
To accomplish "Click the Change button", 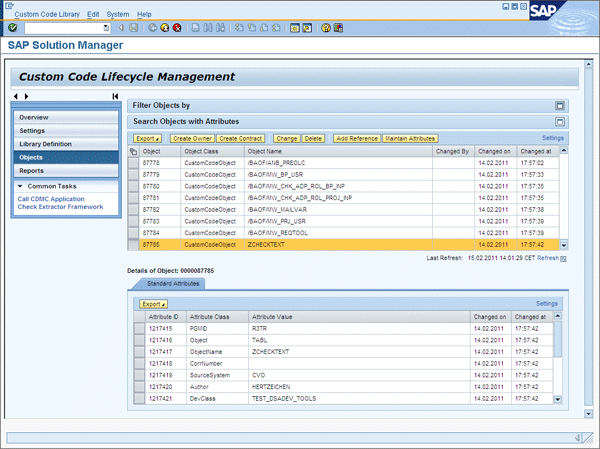I will [287, 139].
